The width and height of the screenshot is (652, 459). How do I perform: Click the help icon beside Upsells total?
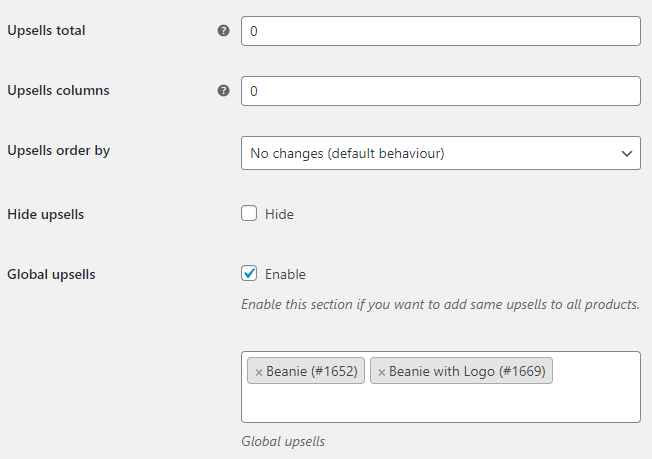[223, 31]
